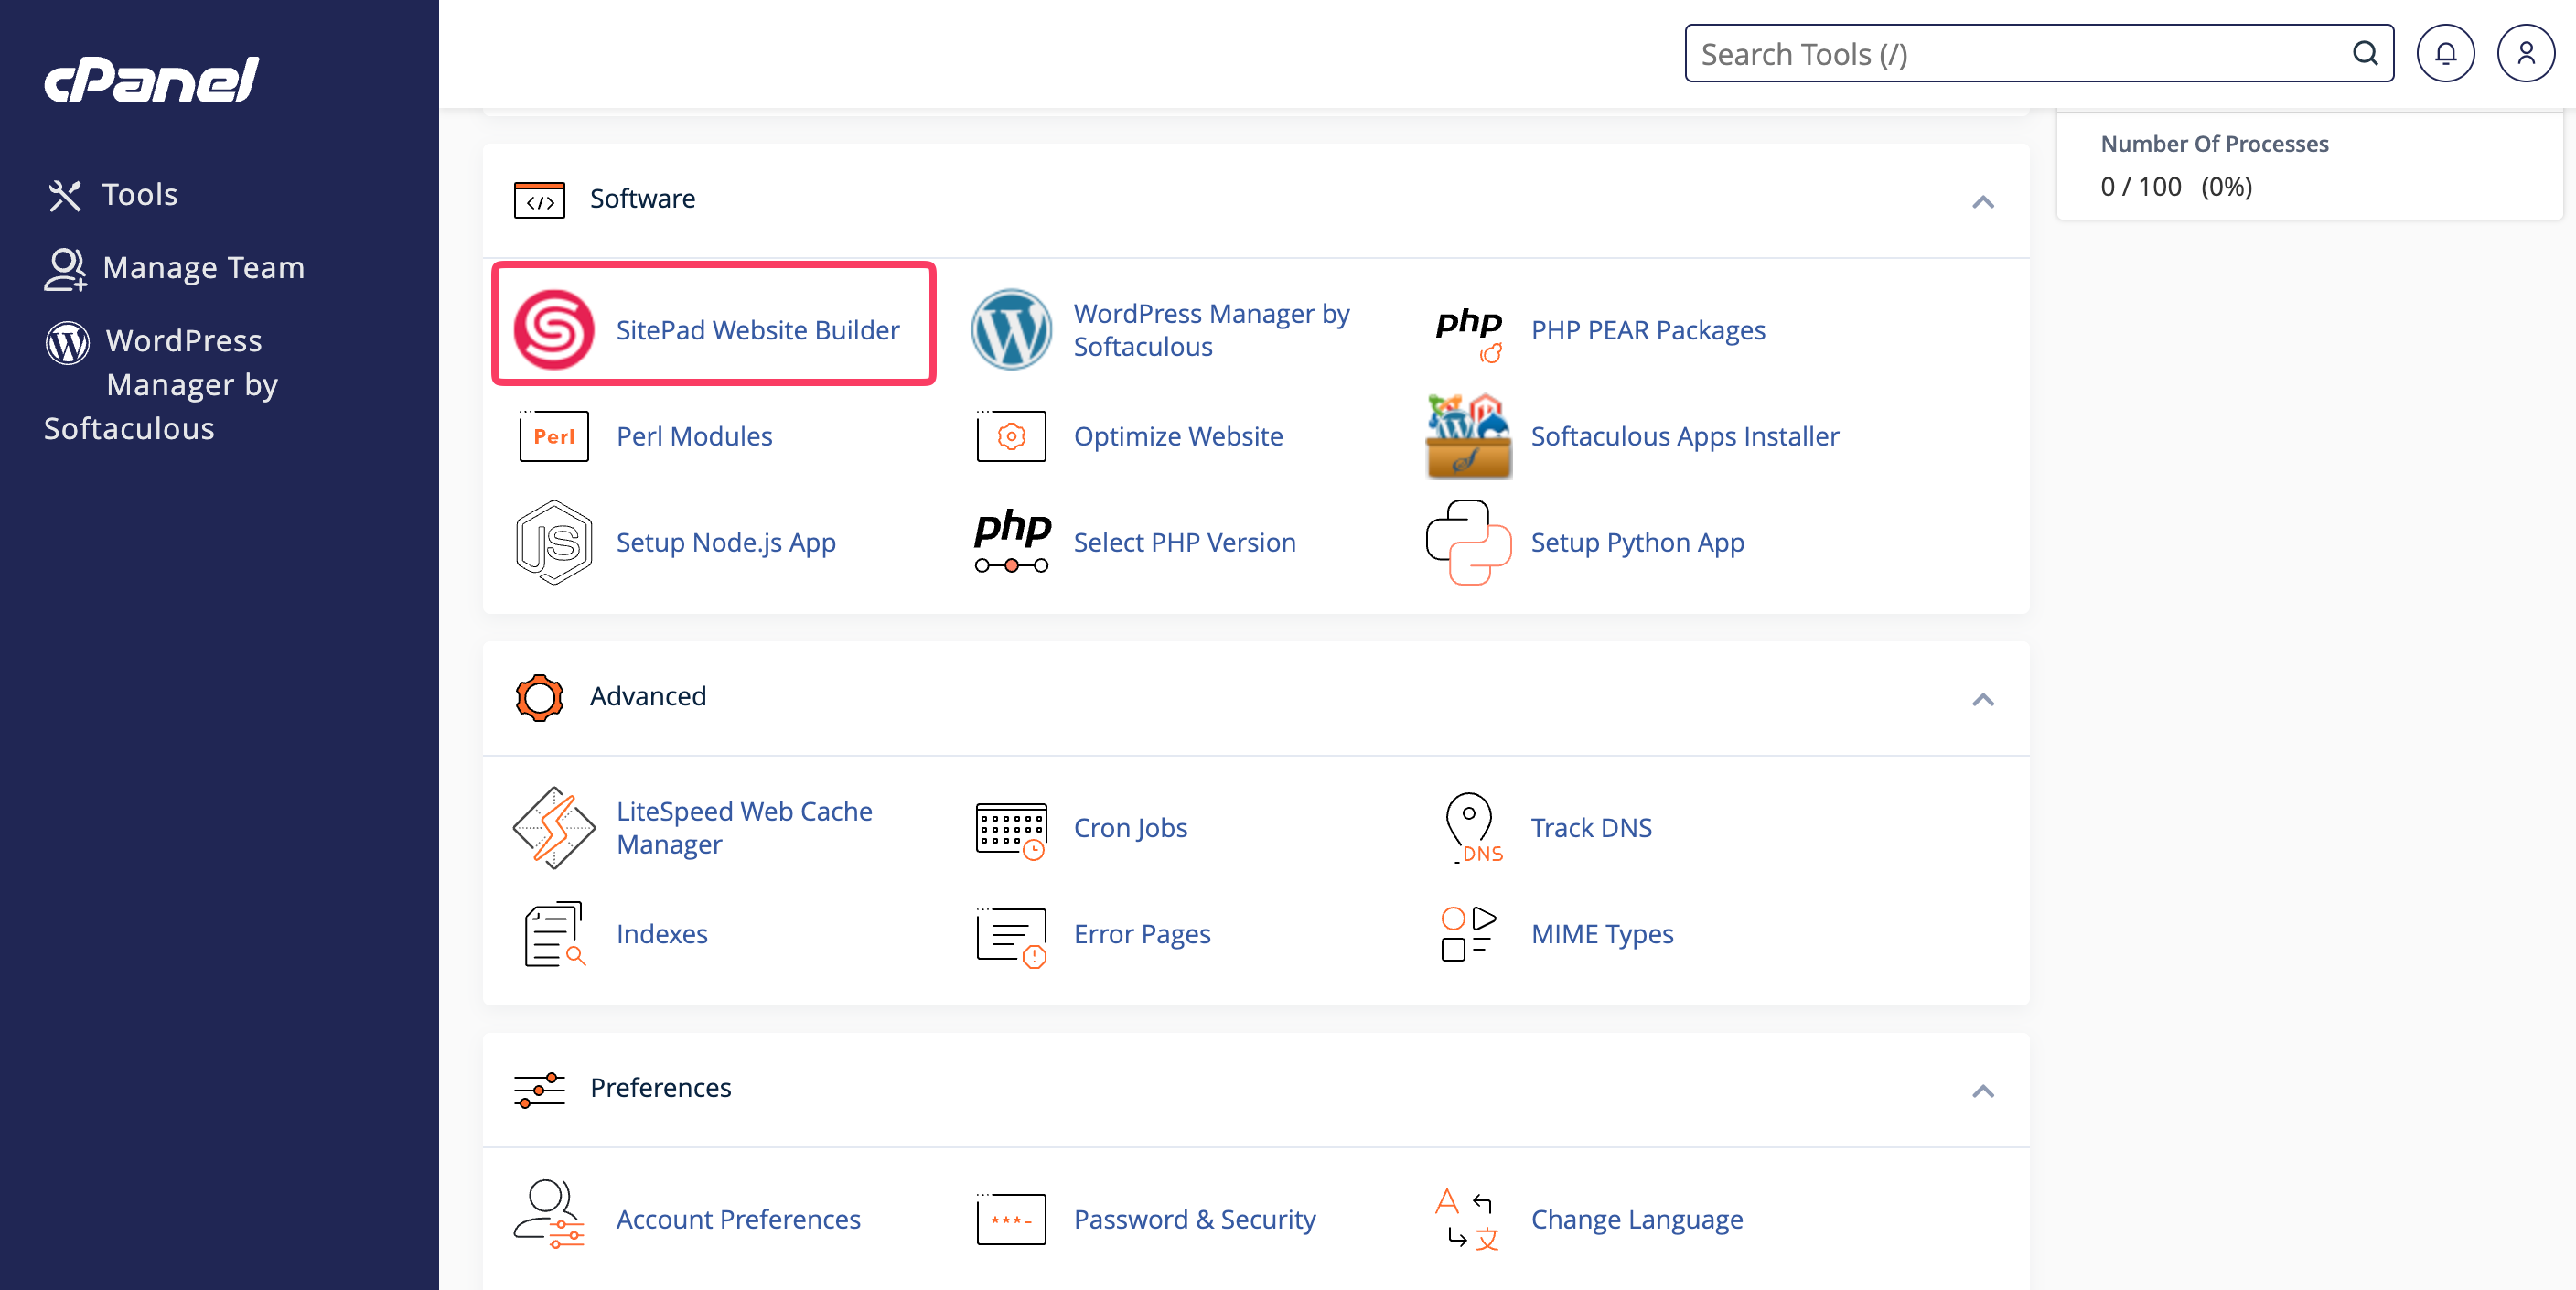Open the LiteSpeed Web Cache Manager link
The width and height of the screenshot is (2576, 1290).
744,828
